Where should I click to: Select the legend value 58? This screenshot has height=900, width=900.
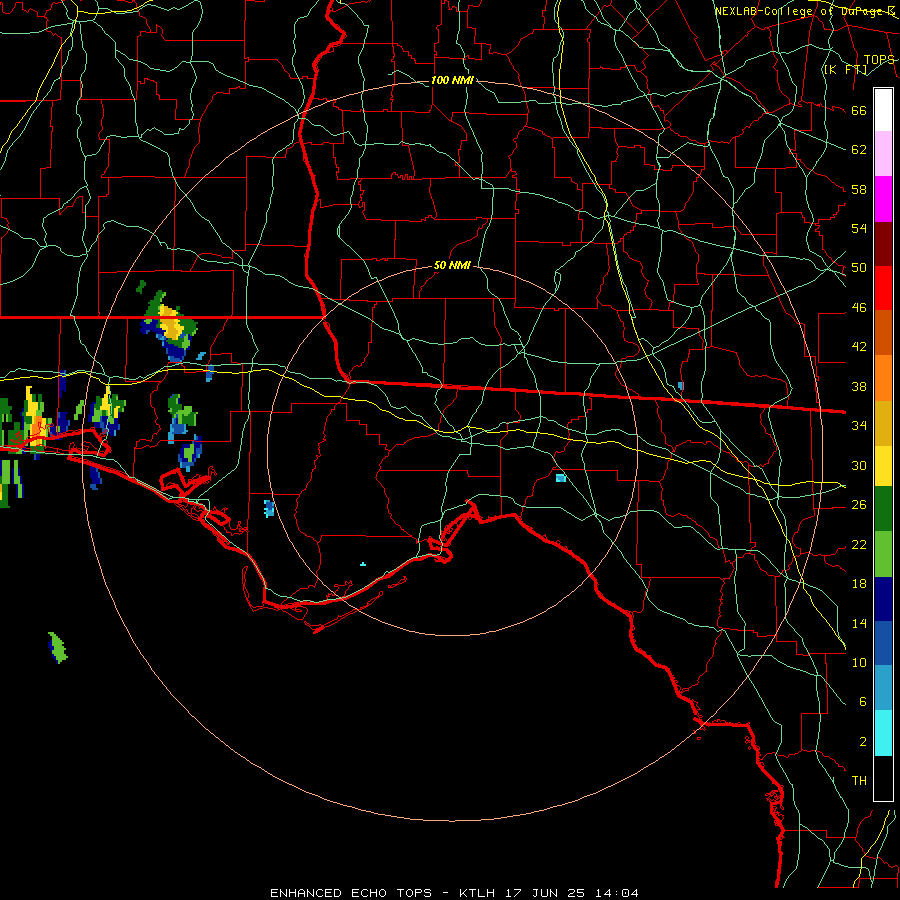(859, 189)
